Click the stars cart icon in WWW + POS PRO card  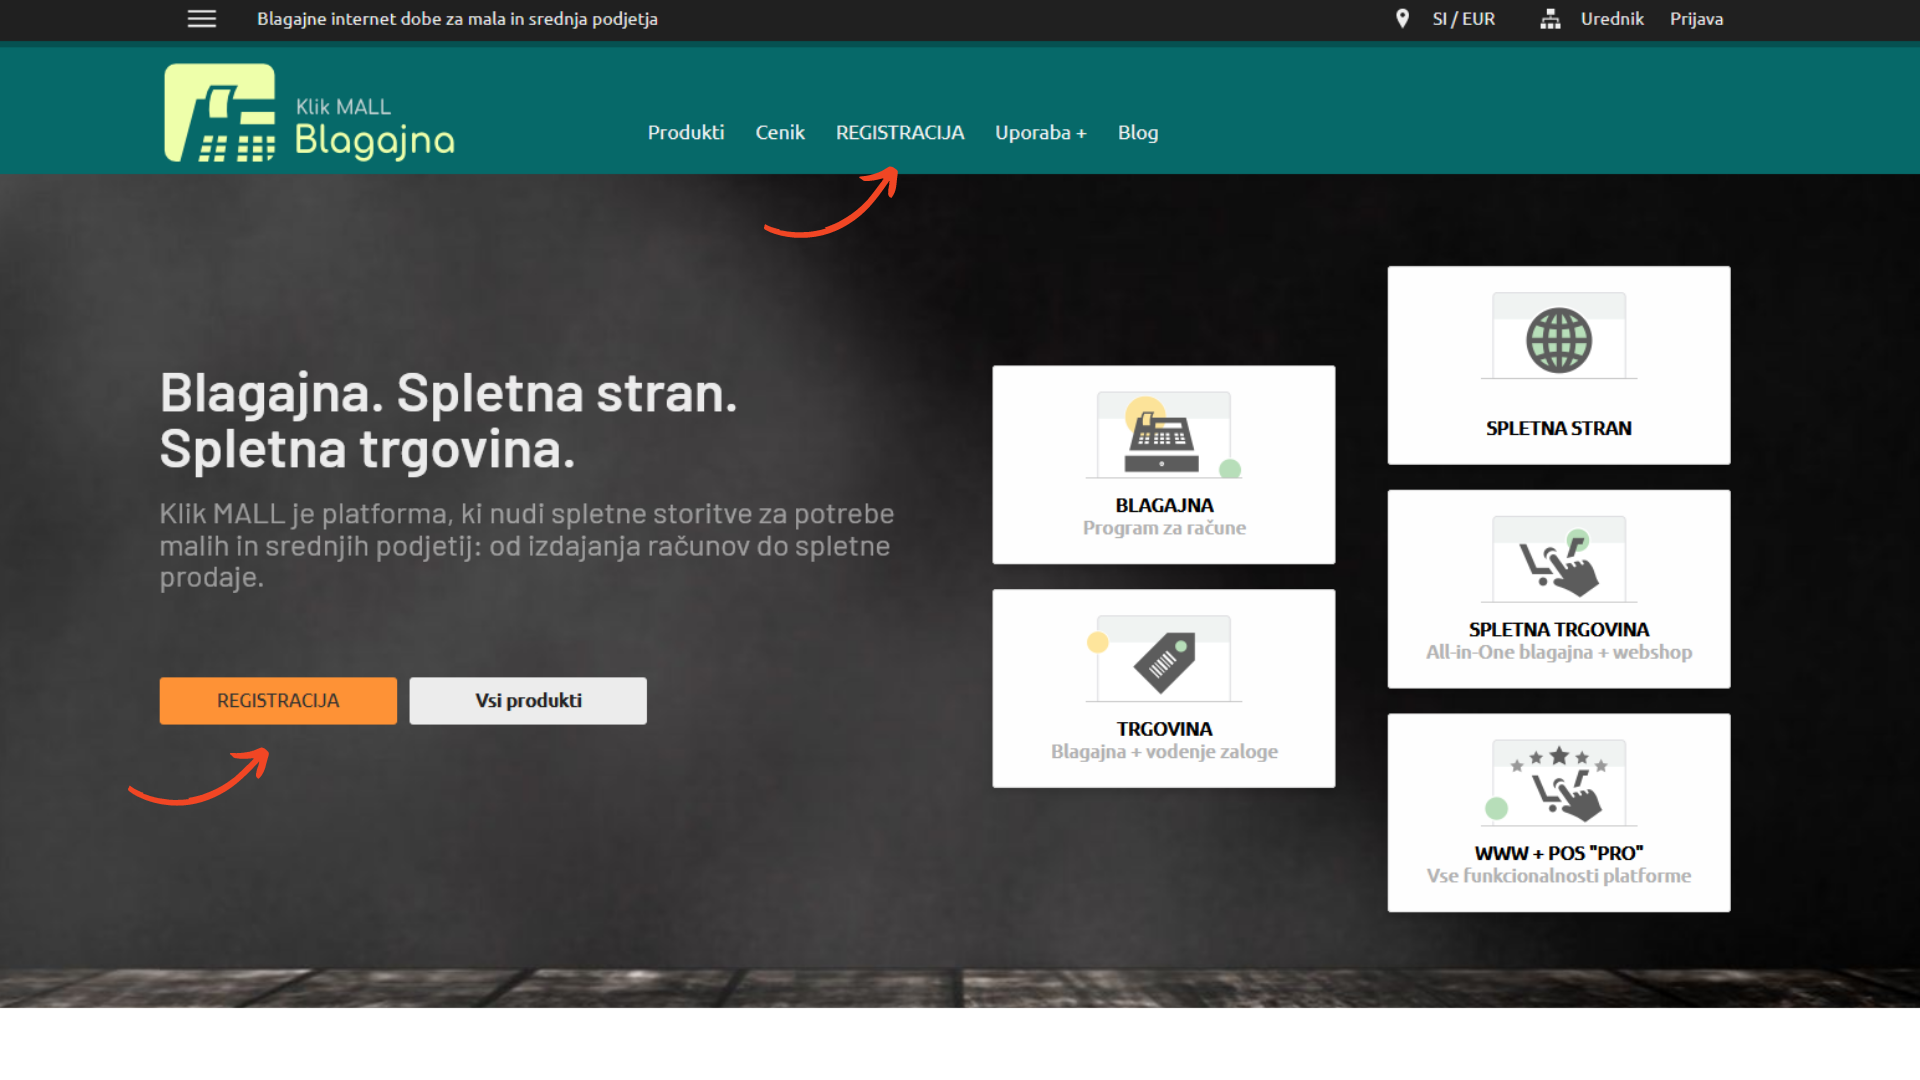pos(1558,783)
